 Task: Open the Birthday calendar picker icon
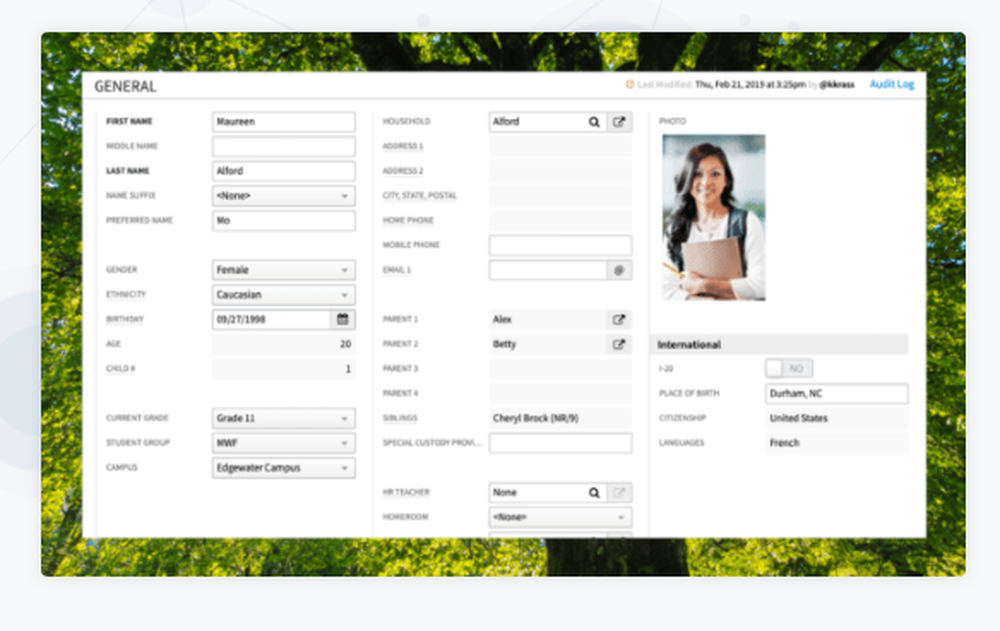pos(341,319)
